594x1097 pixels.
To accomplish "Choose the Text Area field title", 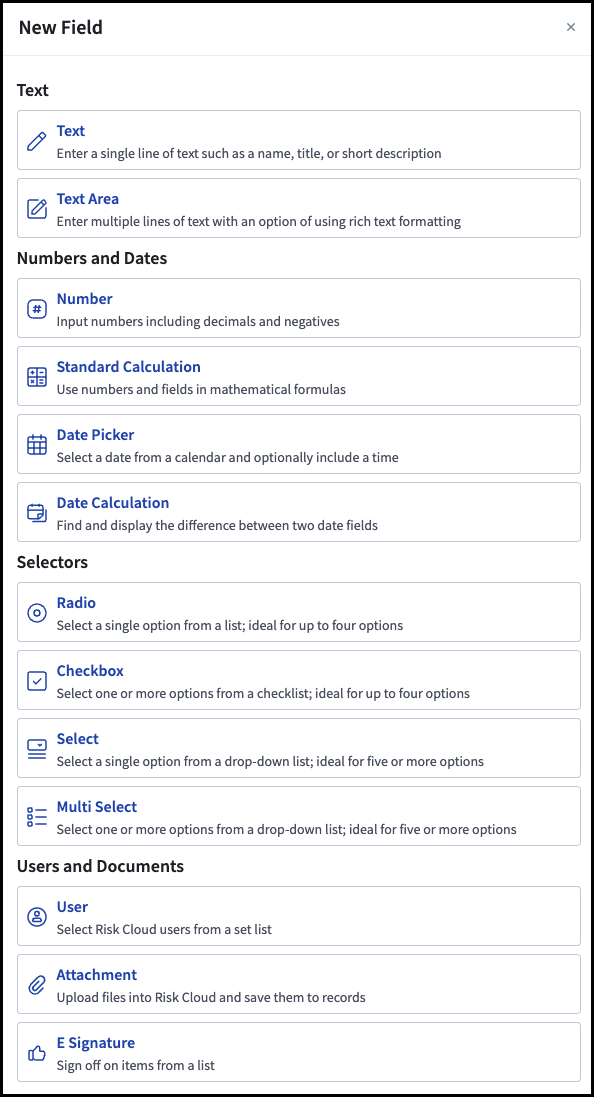I will coord(87,199).
